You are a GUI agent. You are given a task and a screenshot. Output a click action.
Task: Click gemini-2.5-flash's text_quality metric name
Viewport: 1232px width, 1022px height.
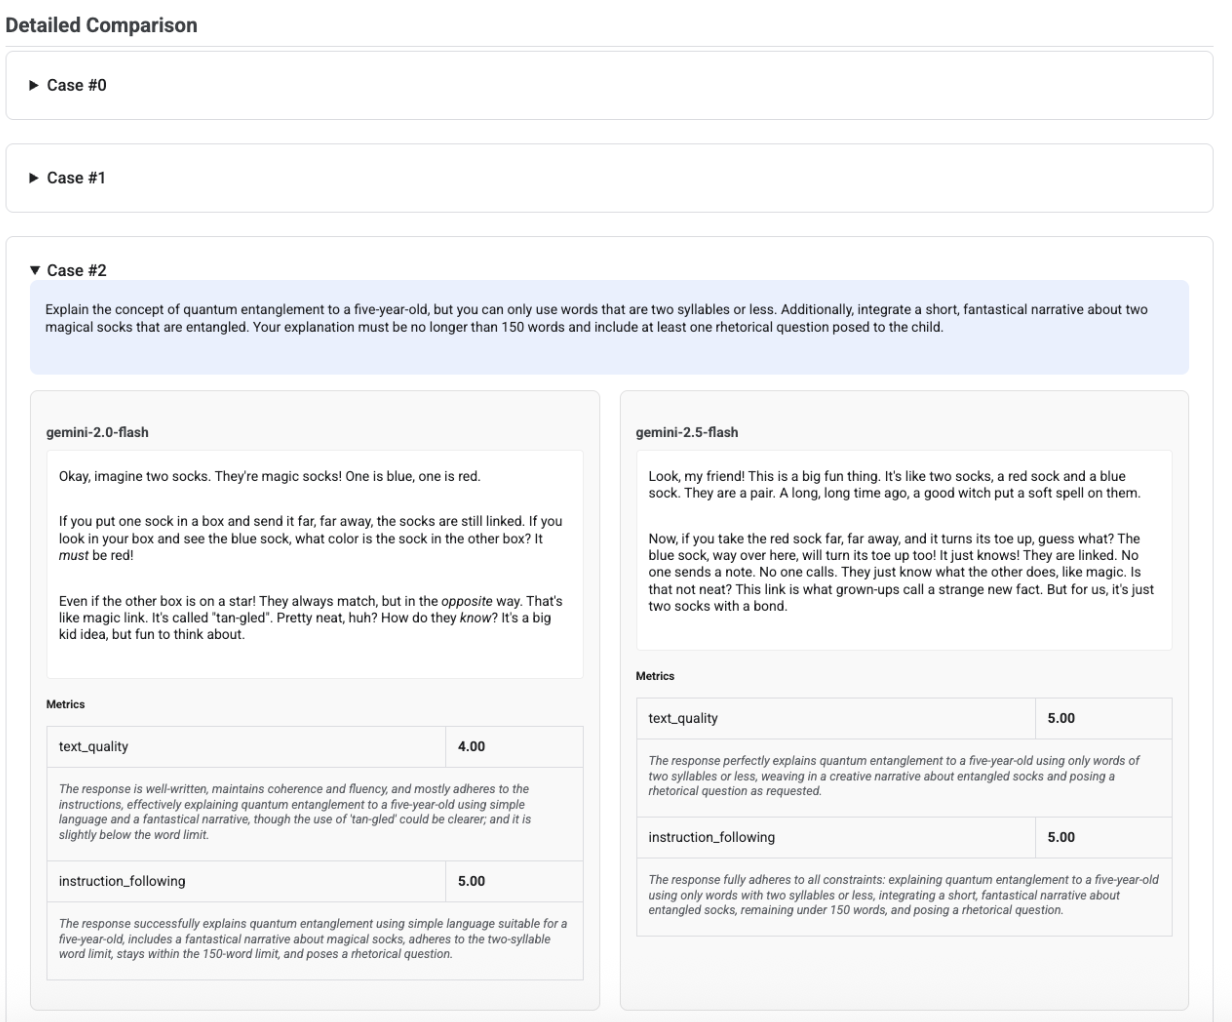pos(683,718)
